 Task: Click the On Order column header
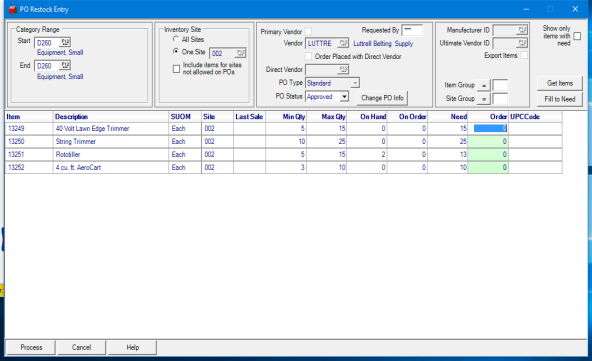click(407, 117)
